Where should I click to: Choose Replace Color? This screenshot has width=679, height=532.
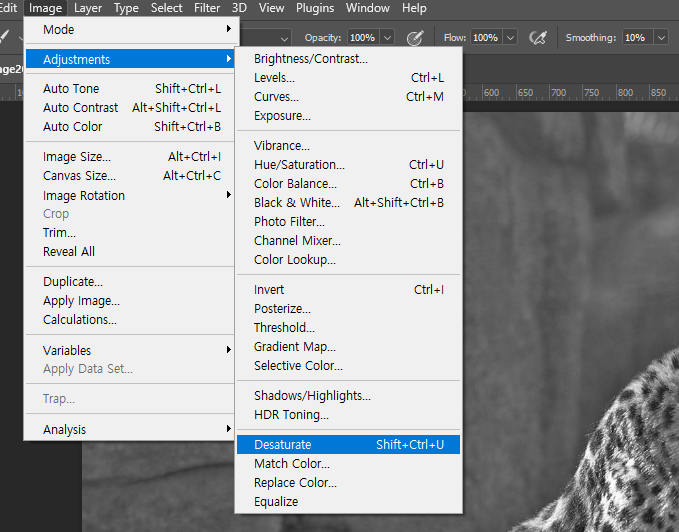click(348, 483)
